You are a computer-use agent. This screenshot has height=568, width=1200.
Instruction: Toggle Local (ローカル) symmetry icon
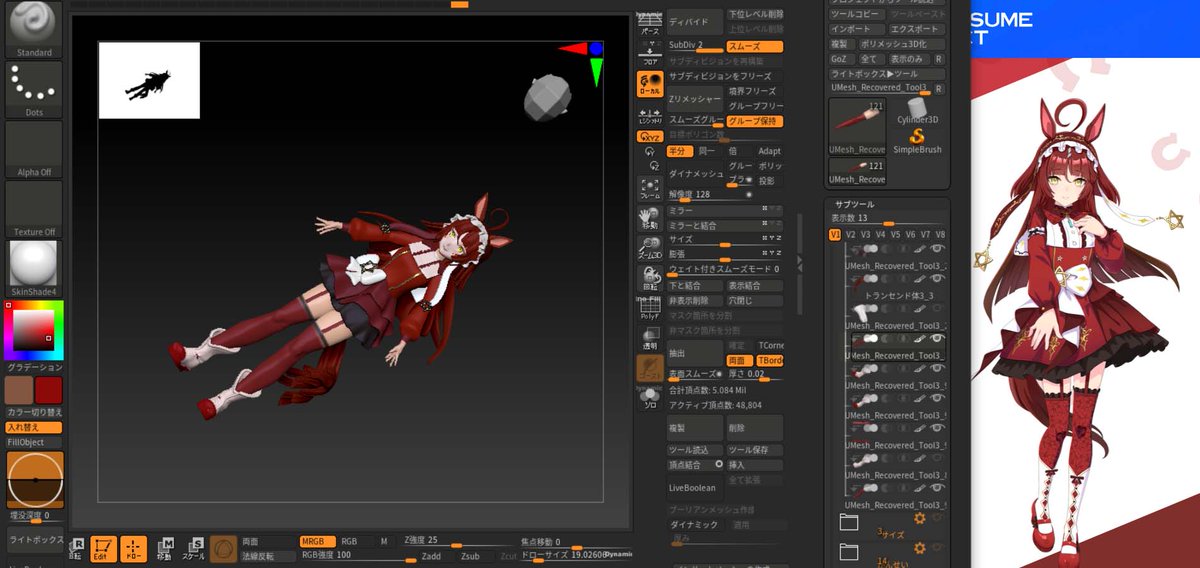(x=650, y=84)
